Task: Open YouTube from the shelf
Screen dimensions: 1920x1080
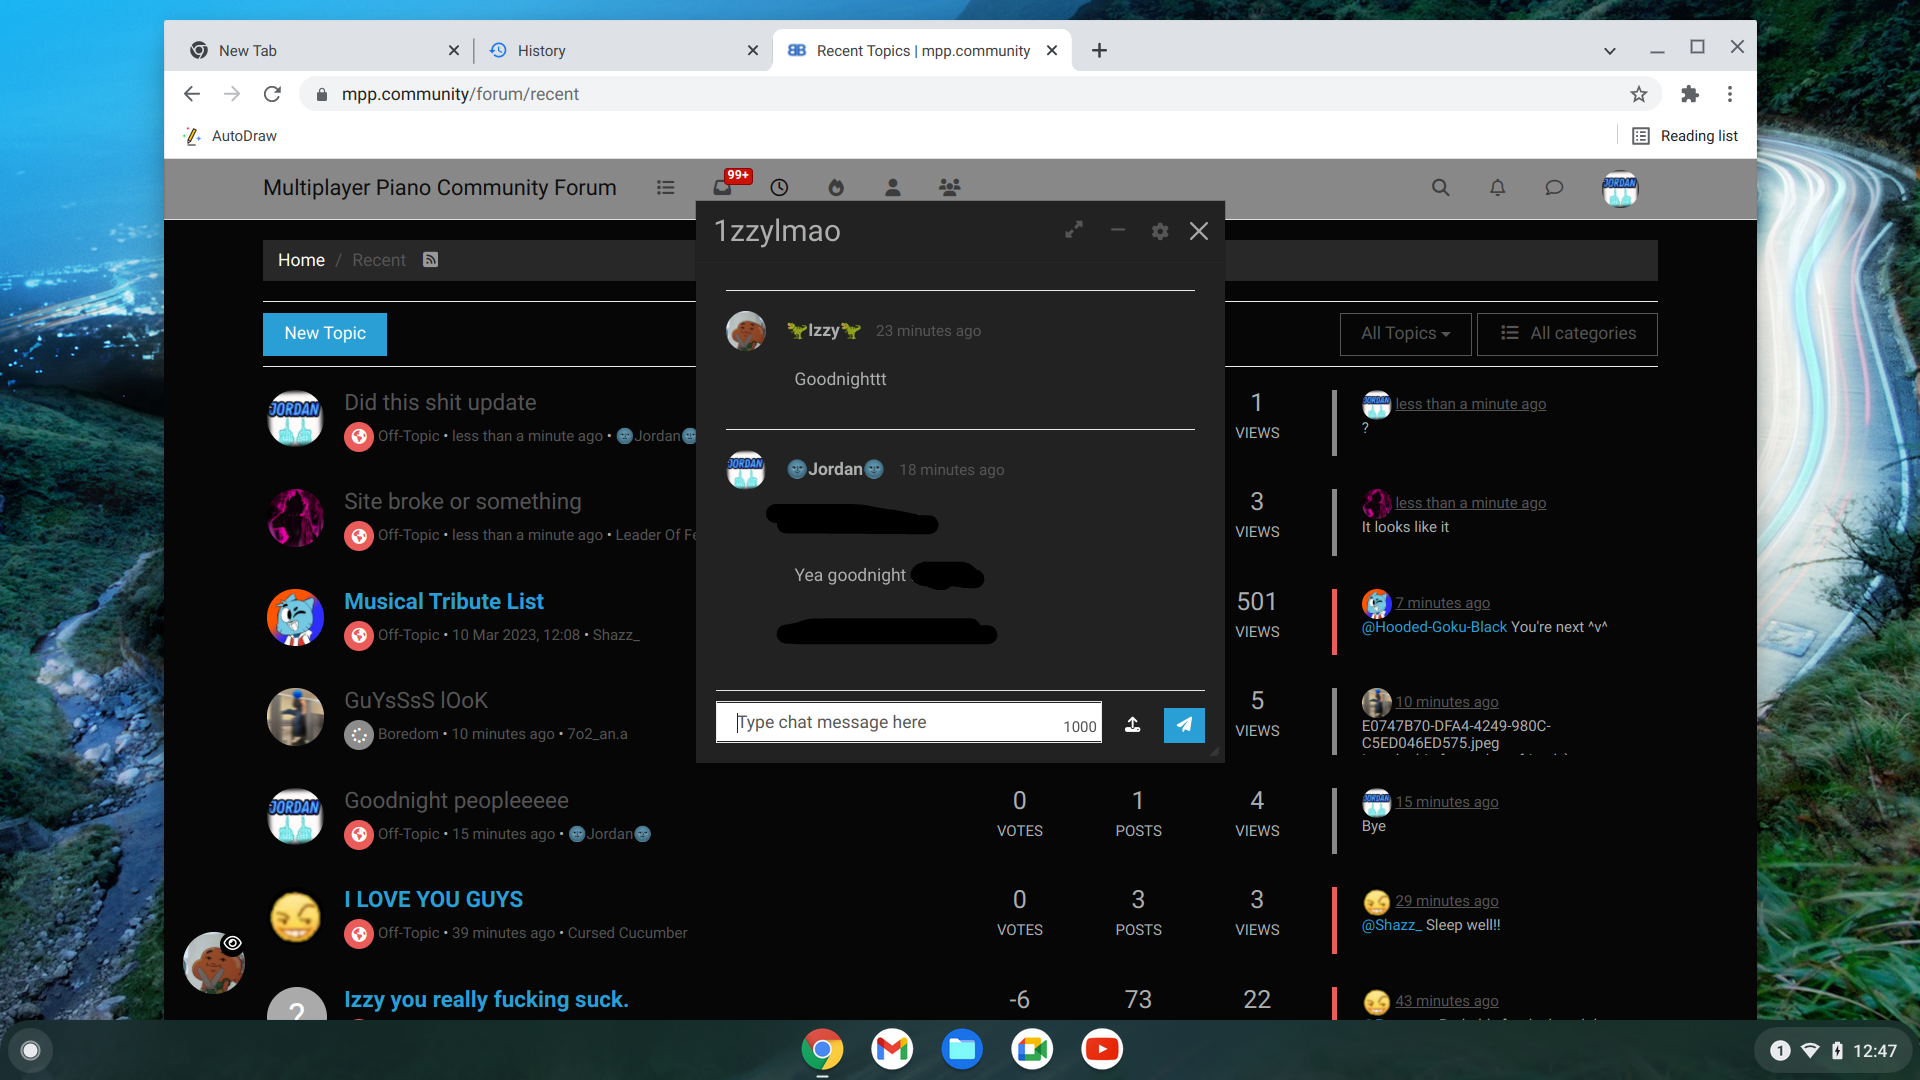Action: 1101,1049
